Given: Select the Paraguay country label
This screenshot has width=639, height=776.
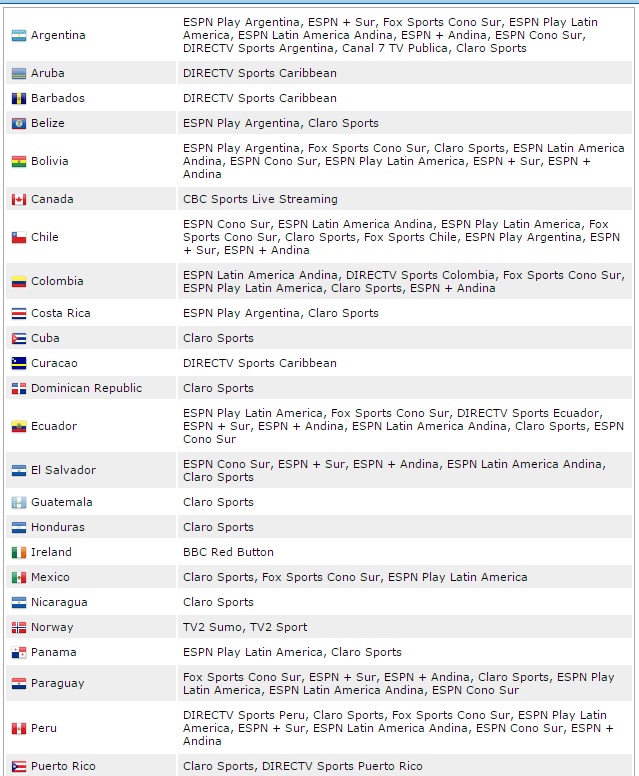Looking at the screenshot, I should pos(57,683).
